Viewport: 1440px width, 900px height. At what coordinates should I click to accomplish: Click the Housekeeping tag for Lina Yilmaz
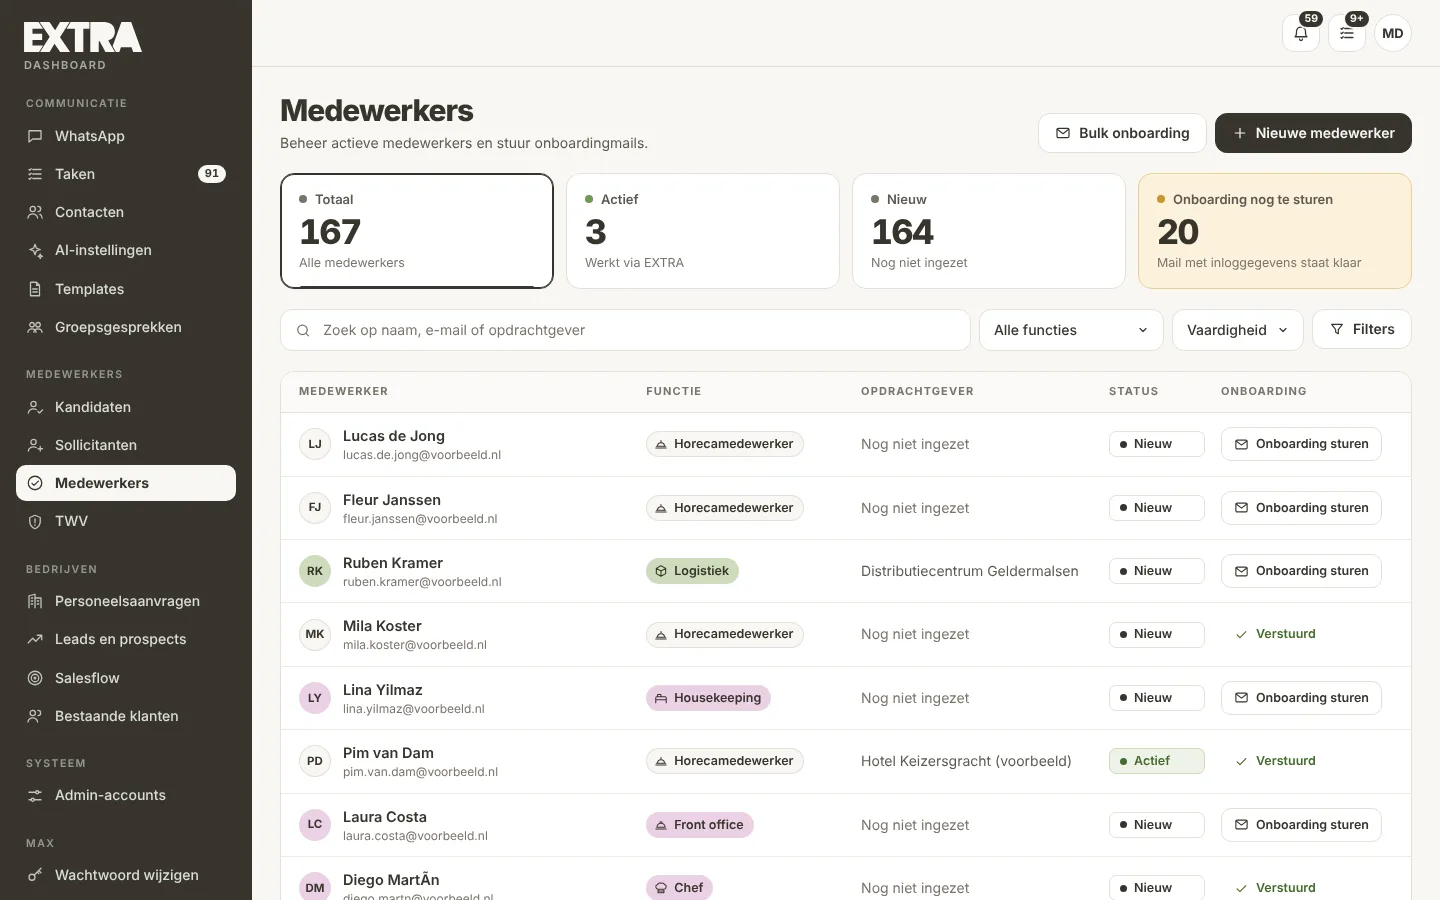[x=708, y=698]
